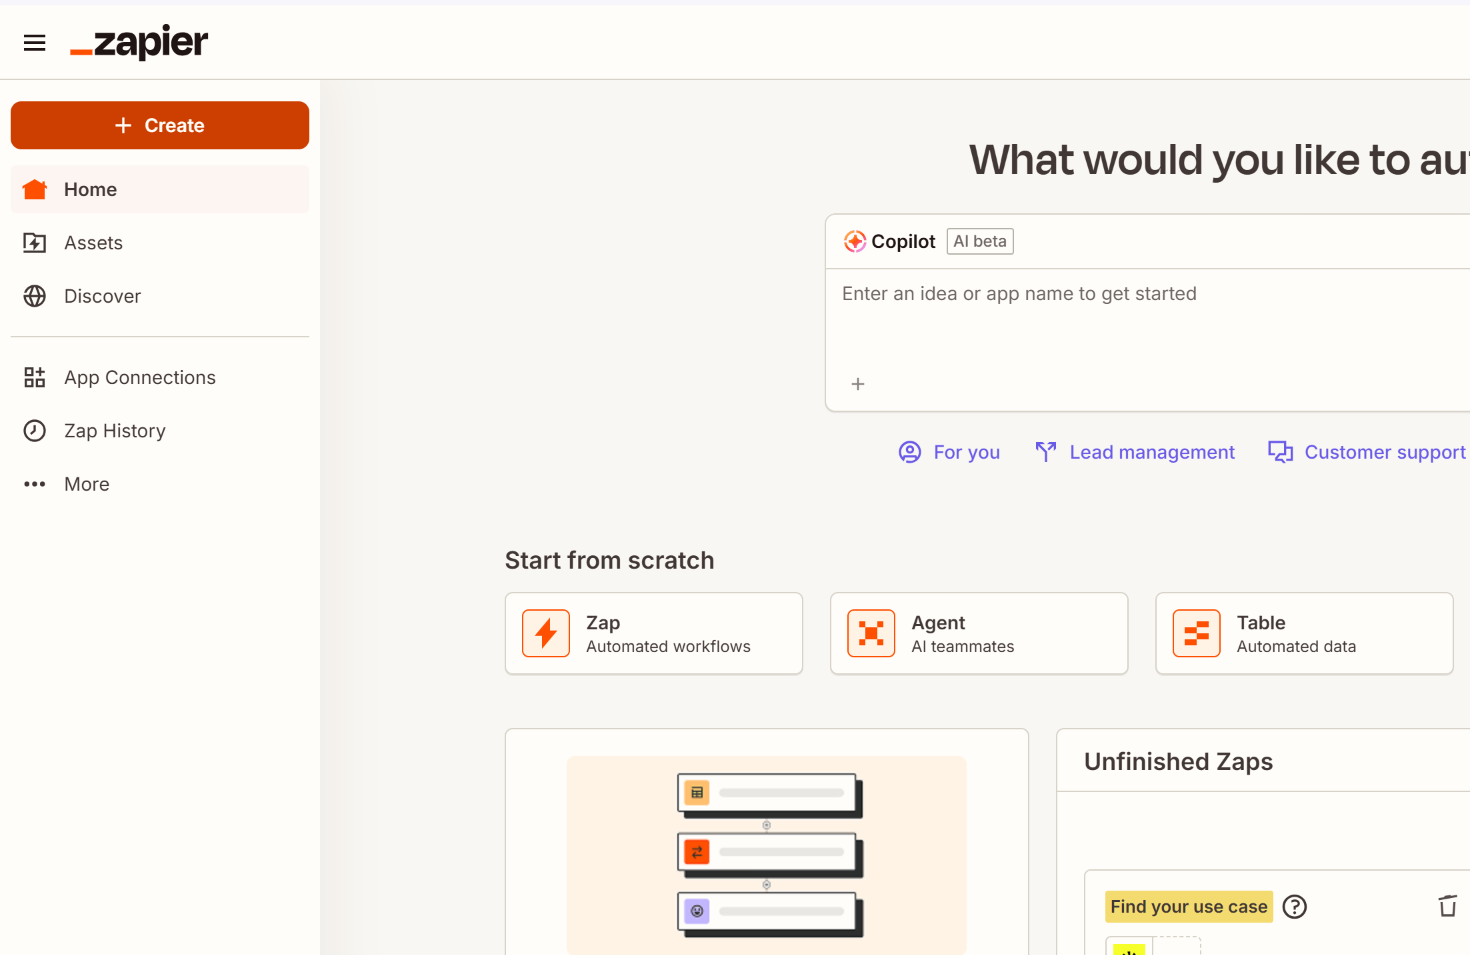This screenshot has width=1470, height=955.
Task: Open the Assets section
Action: point(93,243)
